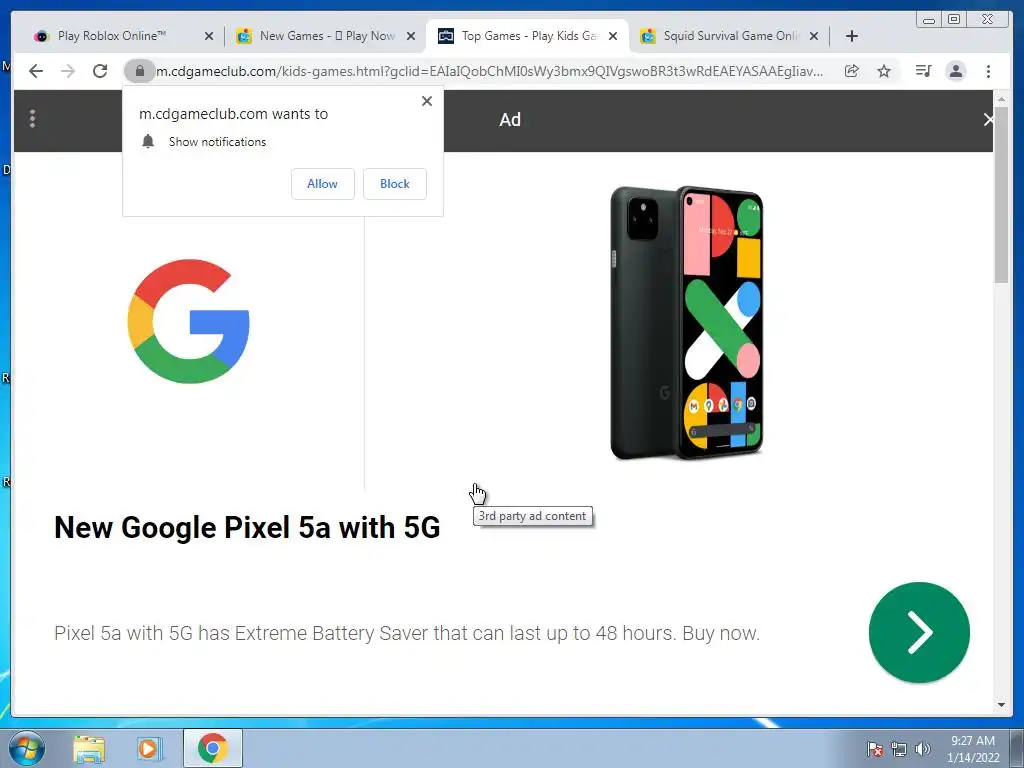Close the Squid Survival Game tab
This screenshot has width=1024, height=768.
click(814, 36)
